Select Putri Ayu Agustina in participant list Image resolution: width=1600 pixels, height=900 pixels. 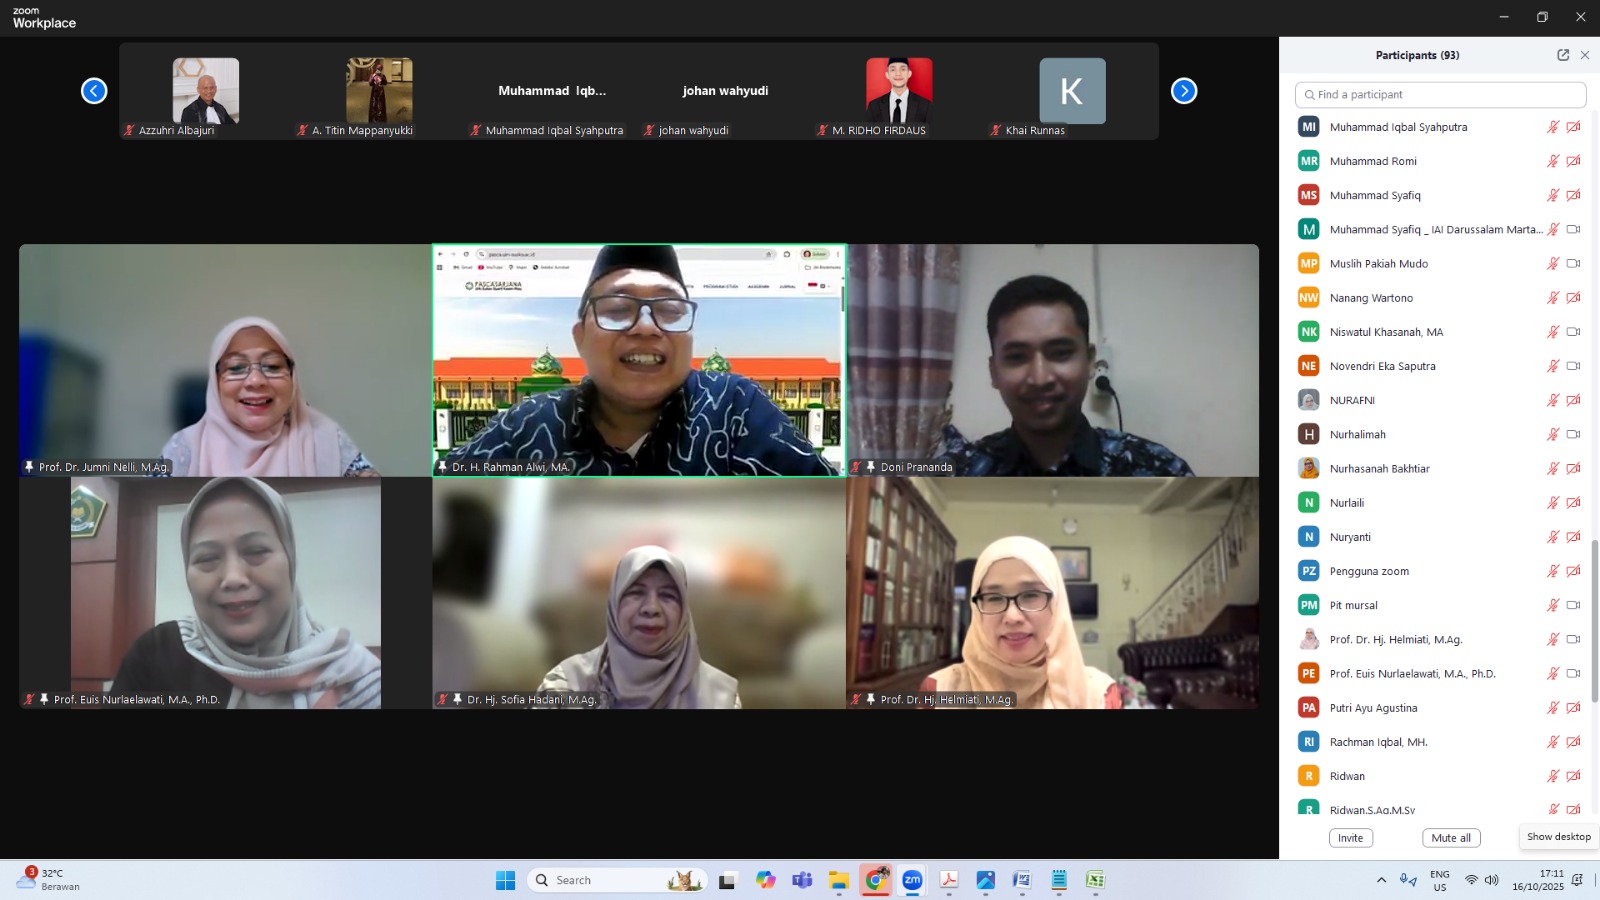1373,708
